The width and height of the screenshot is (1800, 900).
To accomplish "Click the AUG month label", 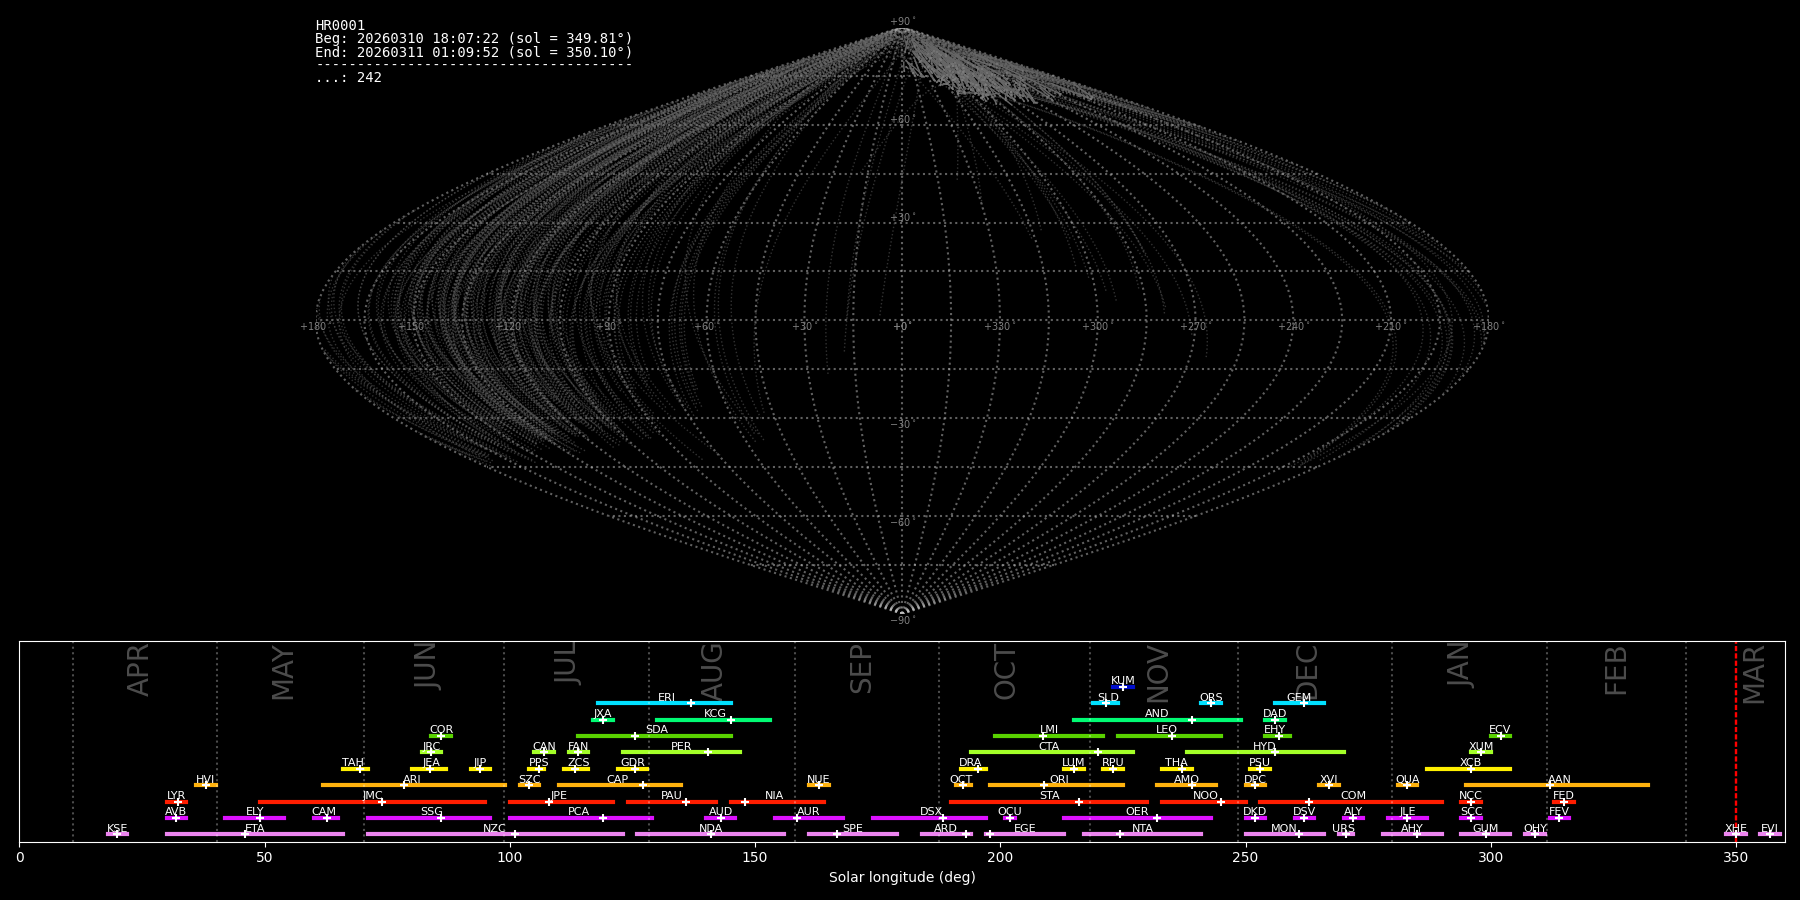I will (711, 673).
